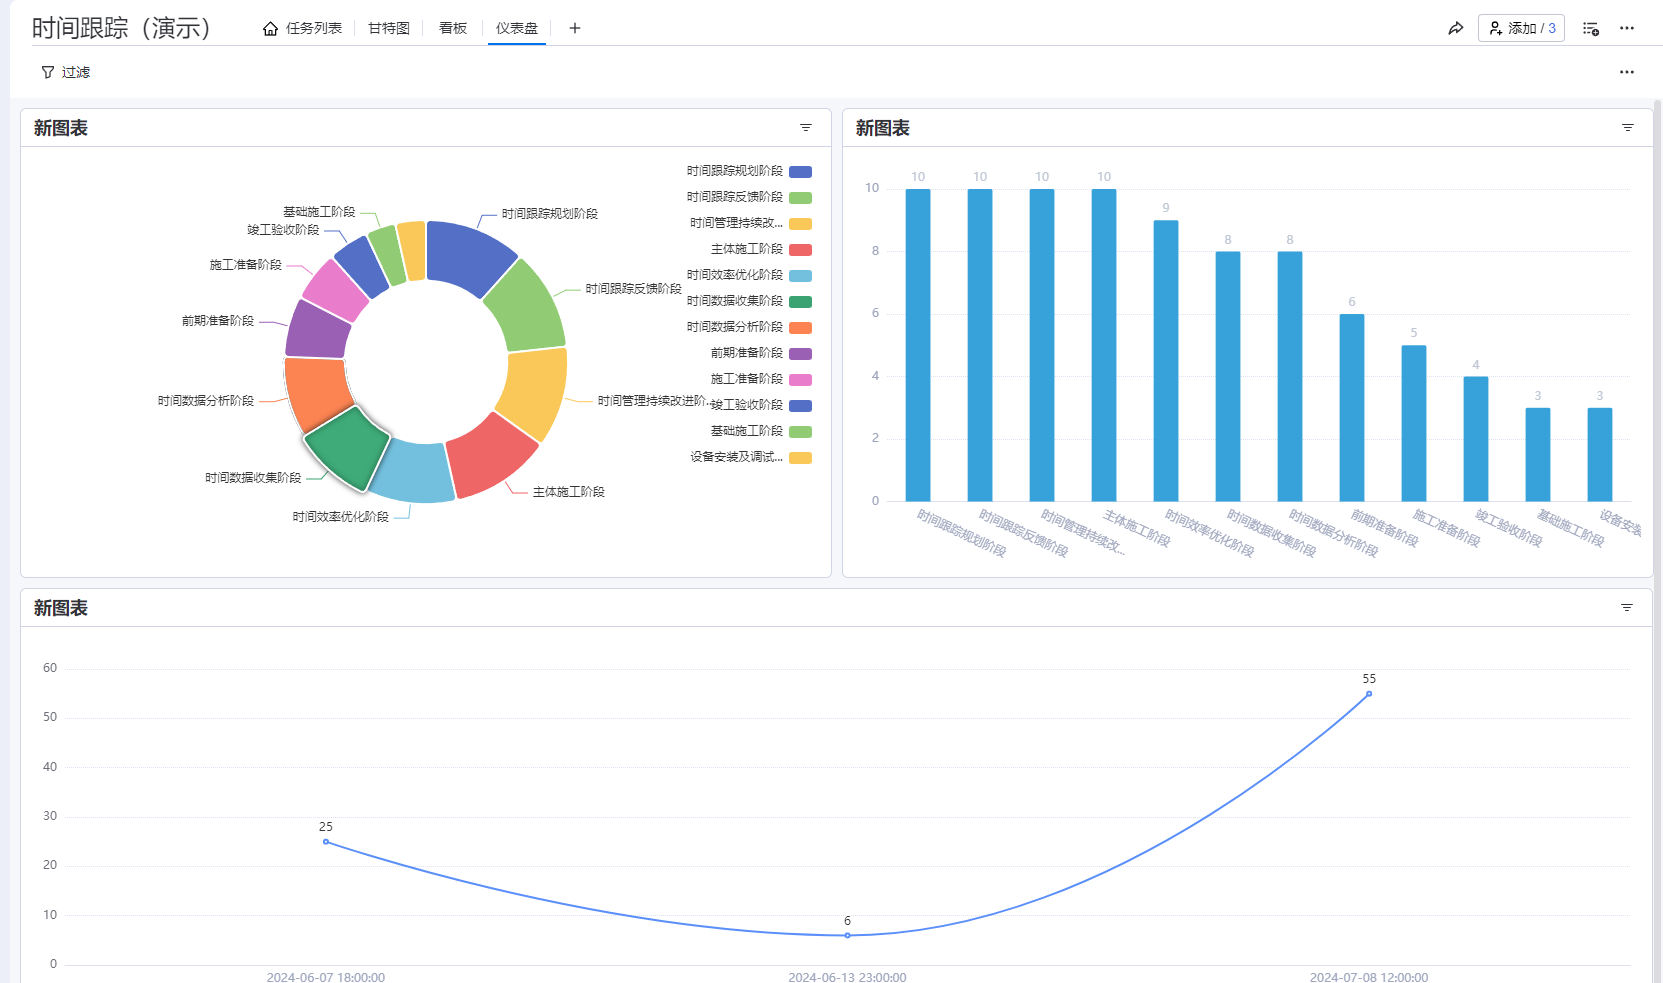Toggle 施工准备阶段 legend entry

point(761,379)
